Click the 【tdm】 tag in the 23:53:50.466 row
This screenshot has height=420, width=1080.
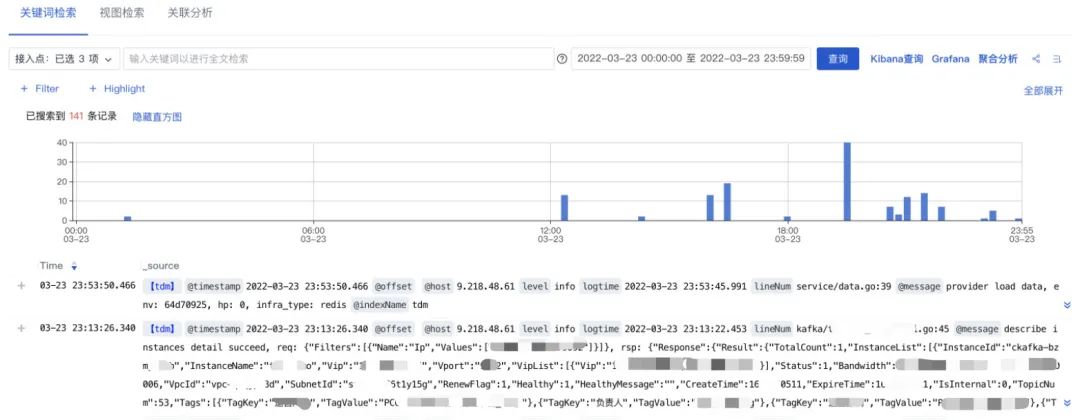tap(162, 286)
